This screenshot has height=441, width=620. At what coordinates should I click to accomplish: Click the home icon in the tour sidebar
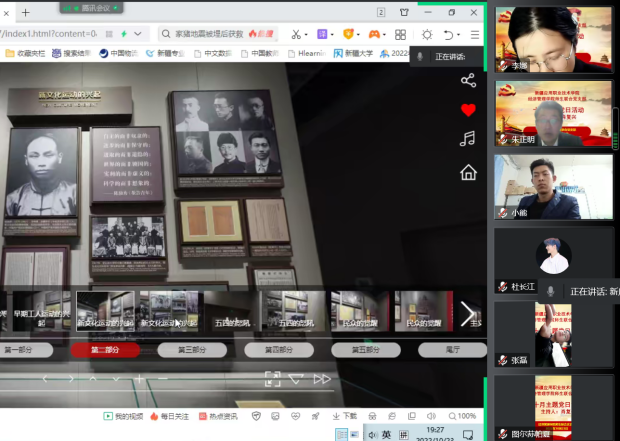[467, 173]
